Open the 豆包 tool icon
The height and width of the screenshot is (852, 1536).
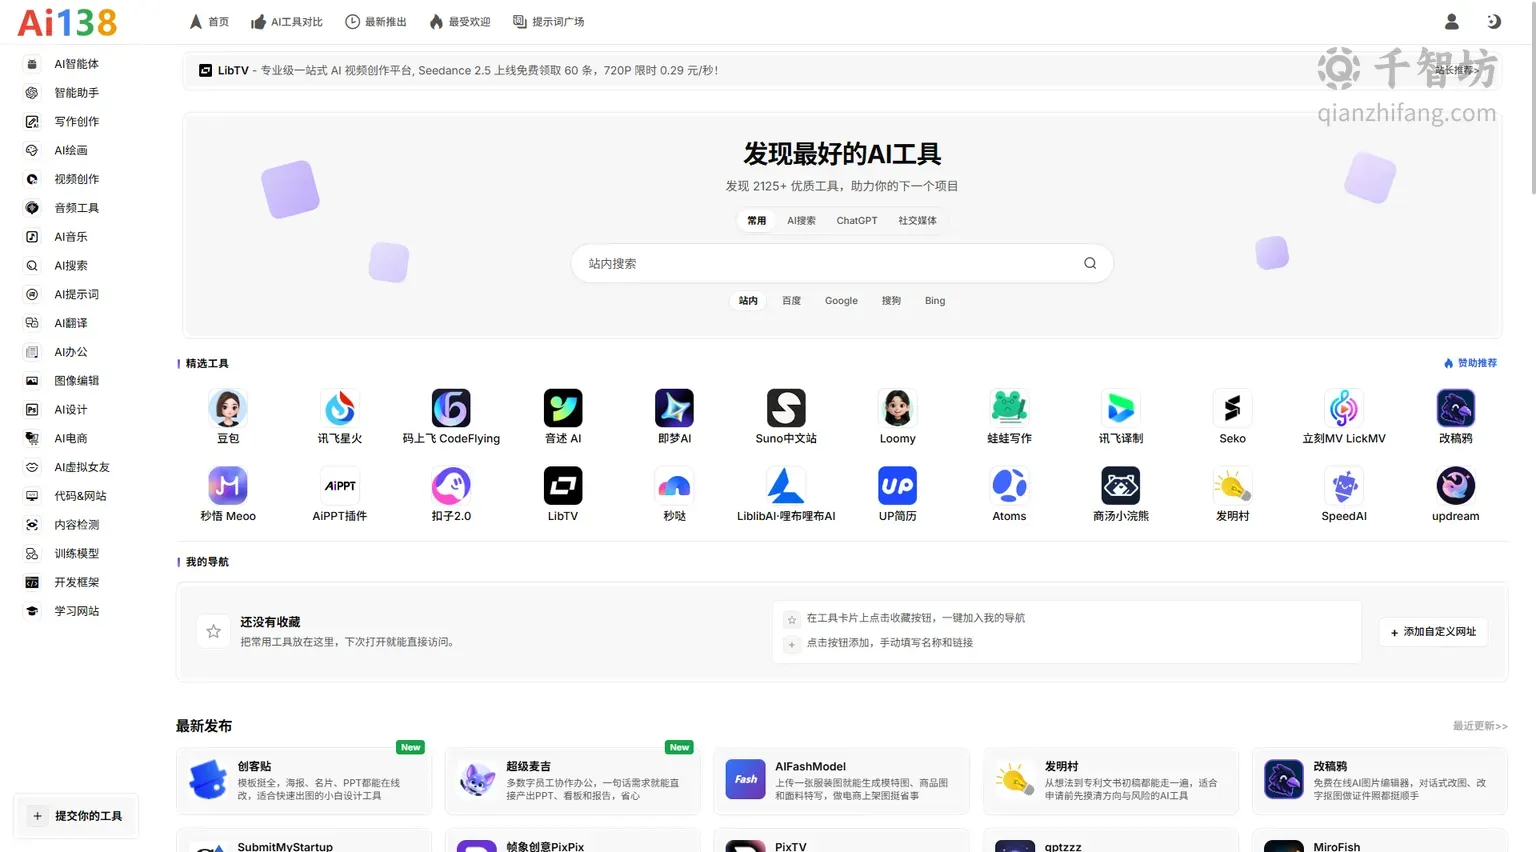228,408
